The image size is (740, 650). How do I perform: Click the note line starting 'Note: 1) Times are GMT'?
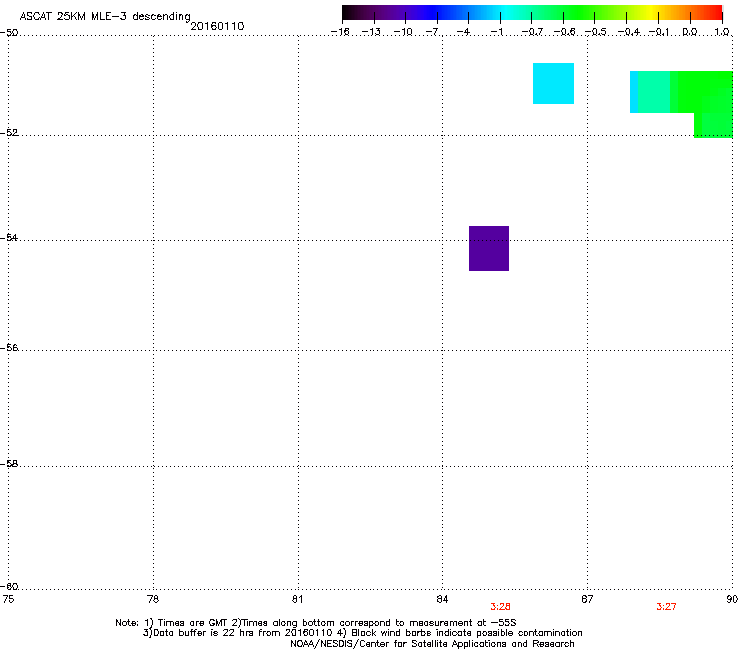coord(316,623)
